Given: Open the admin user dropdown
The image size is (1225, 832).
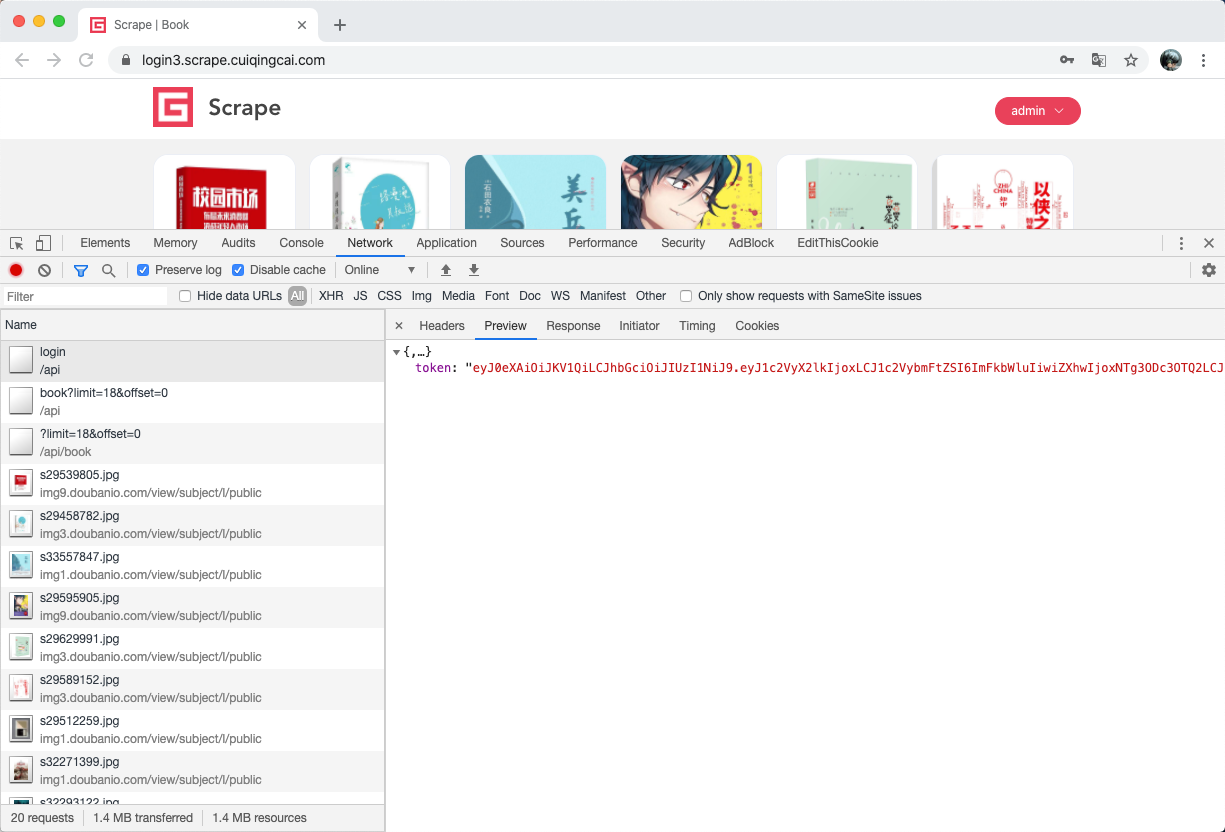Looking at the screenshot, I should pyautogui.click(x=1038, y=111).
